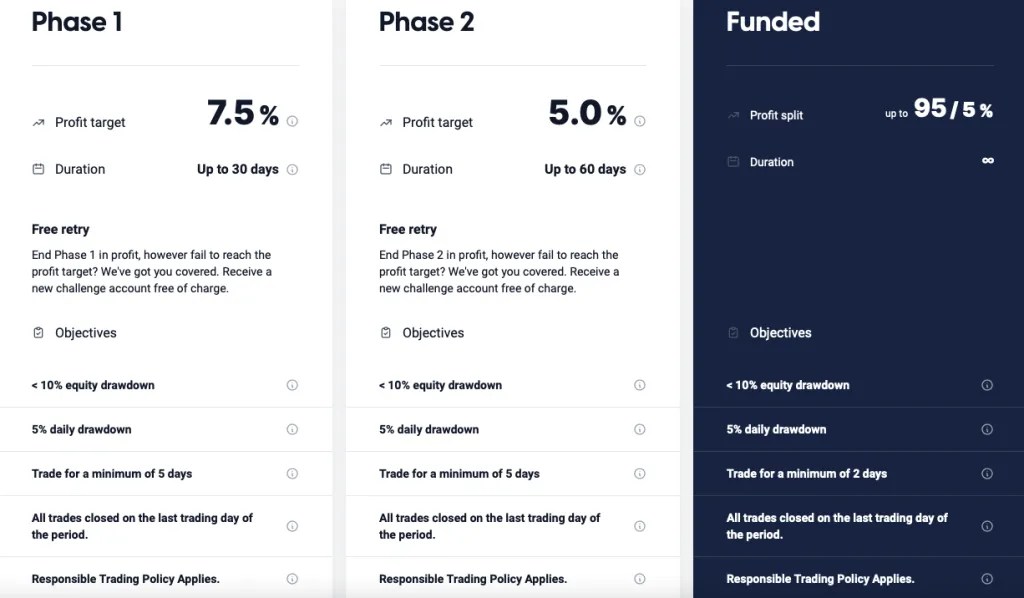Click Responsible Trading Policy info icon in Phase 2
The height and width of the screenshot is (598, 1024).
pos(641,578)
